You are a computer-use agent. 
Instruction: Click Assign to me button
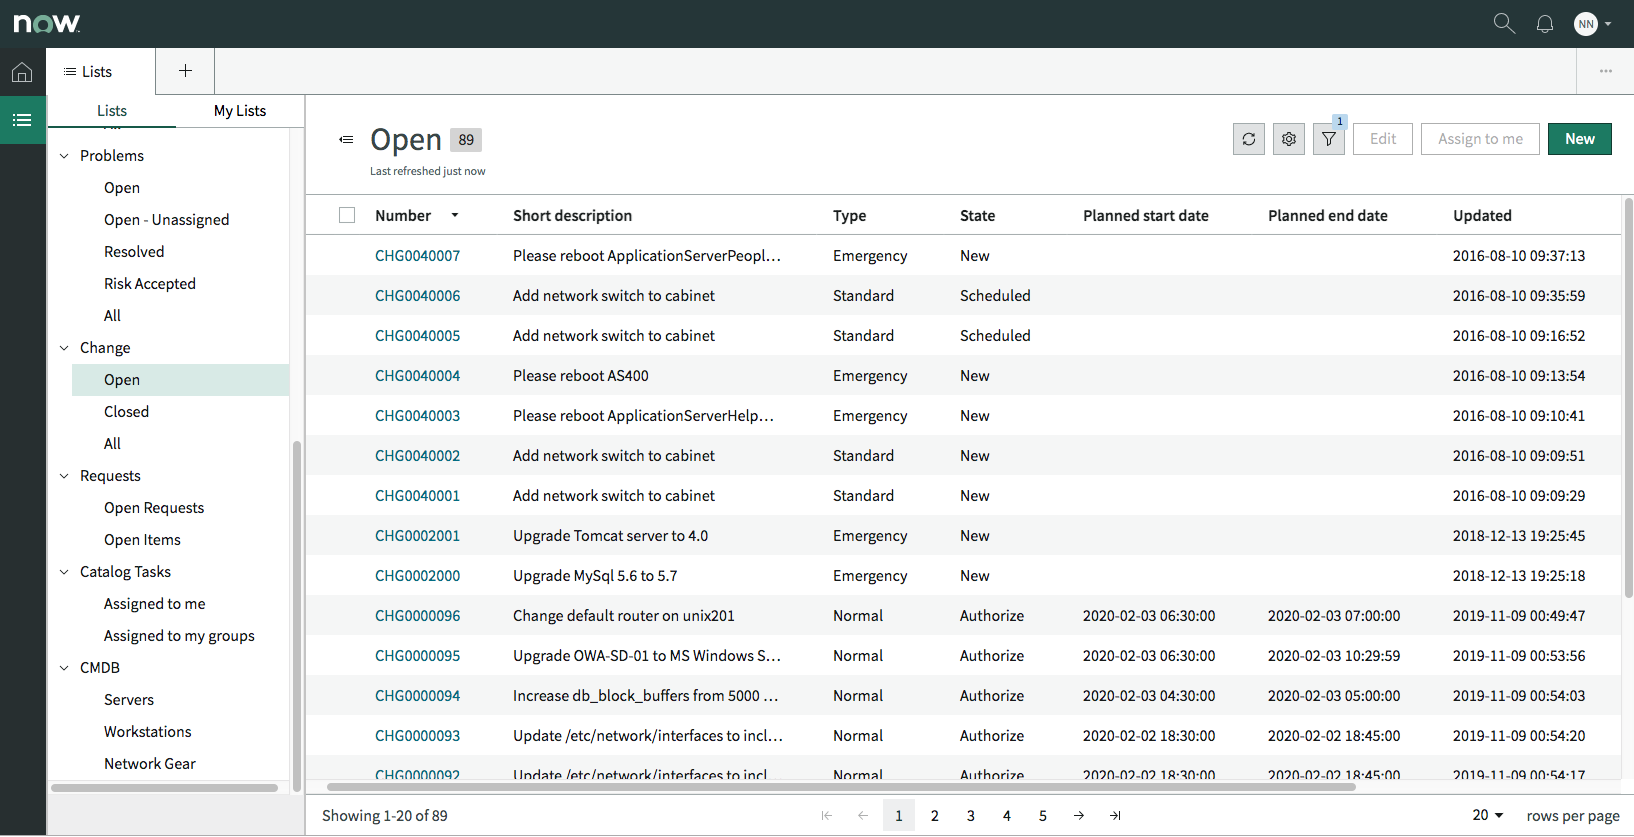[1480, 139]
